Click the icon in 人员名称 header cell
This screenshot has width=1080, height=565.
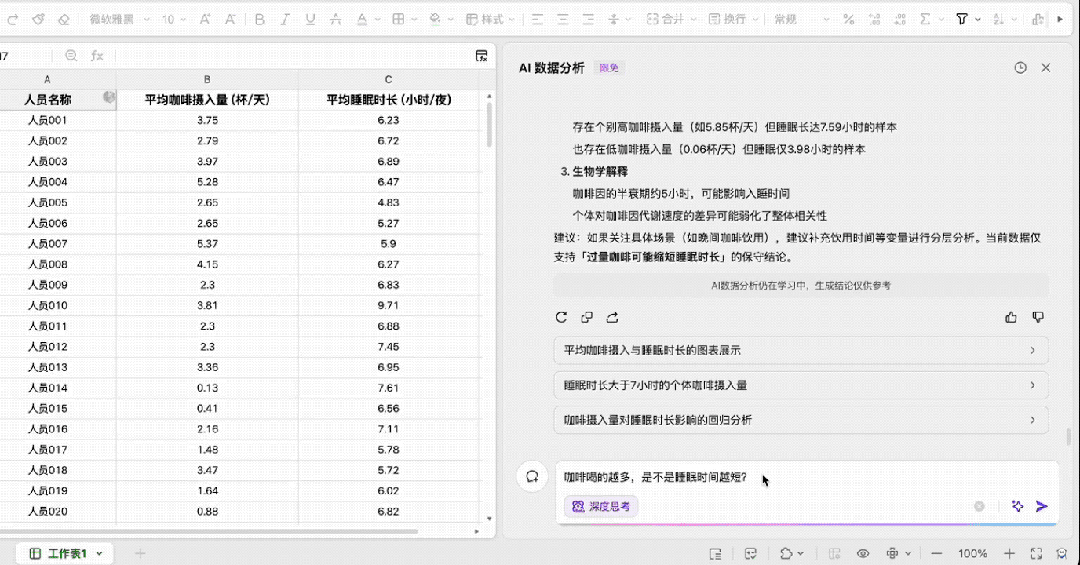(109, 98)
